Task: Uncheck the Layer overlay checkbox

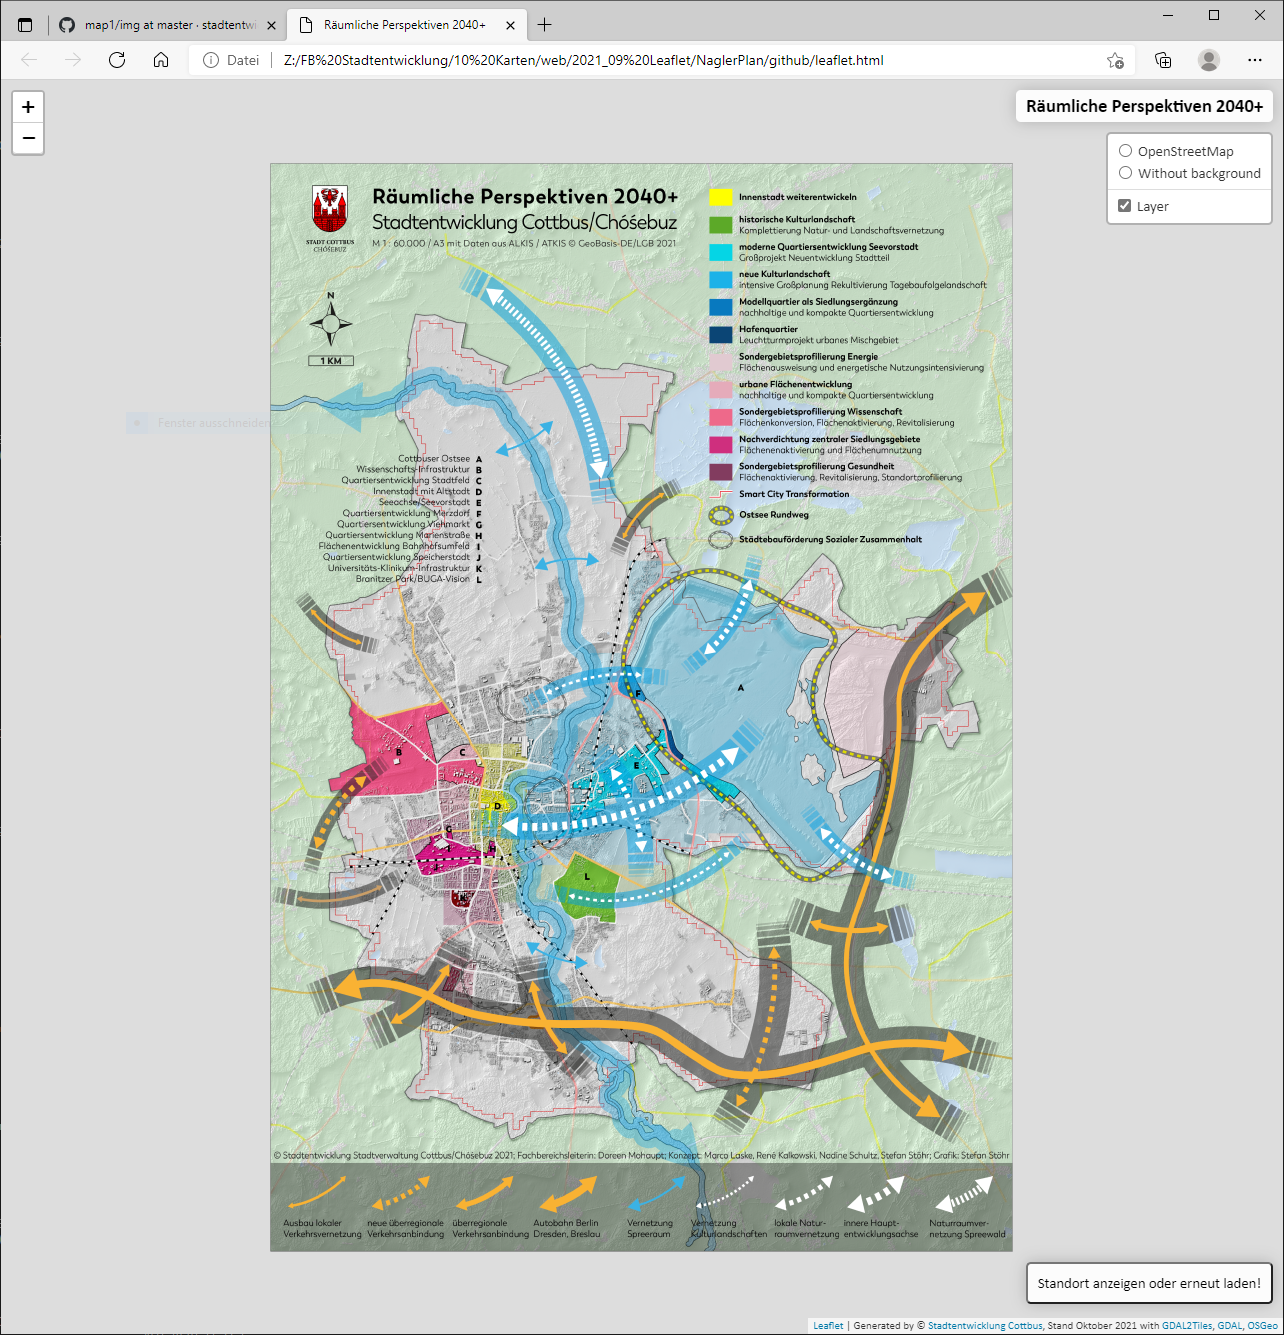Action: click(x=1125, y=206)
